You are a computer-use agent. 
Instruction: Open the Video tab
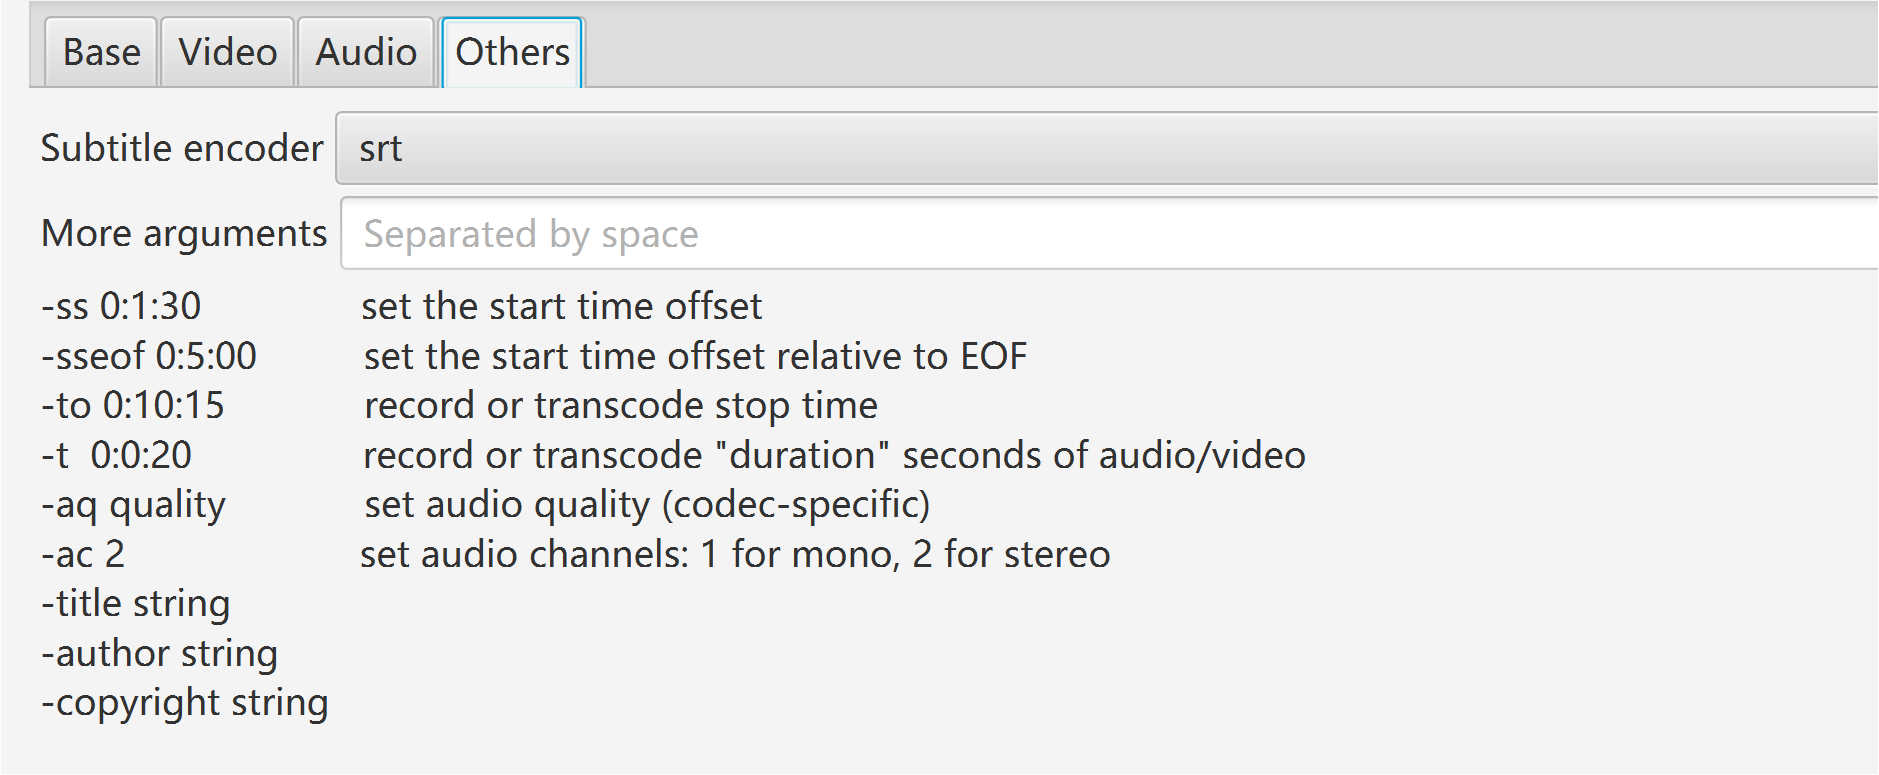click(x=227, y=53)
